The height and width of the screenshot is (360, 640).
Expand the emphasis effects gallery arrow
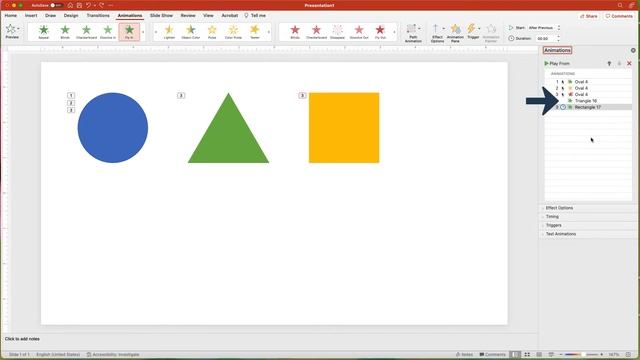pos(269,32)
